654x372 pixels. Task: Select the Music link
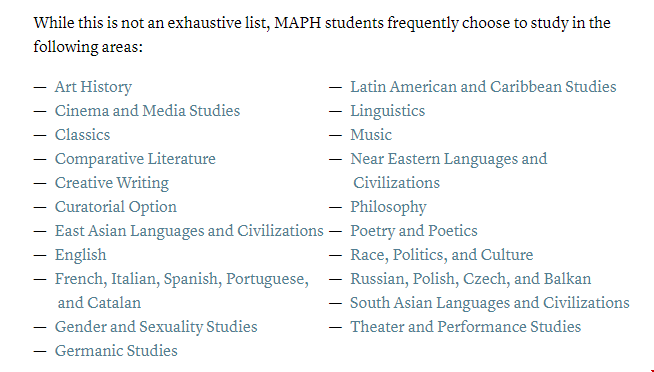tap(371, 135)
